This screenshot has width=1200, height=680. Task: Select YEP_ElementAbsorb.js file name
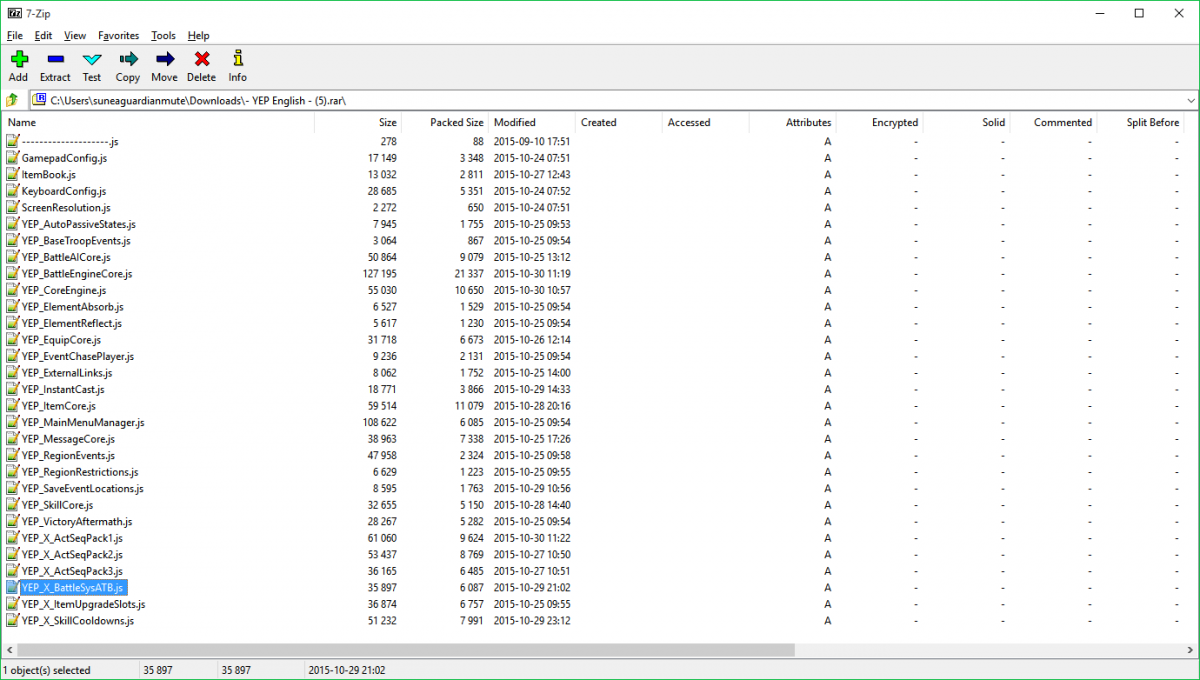[72, 306]
